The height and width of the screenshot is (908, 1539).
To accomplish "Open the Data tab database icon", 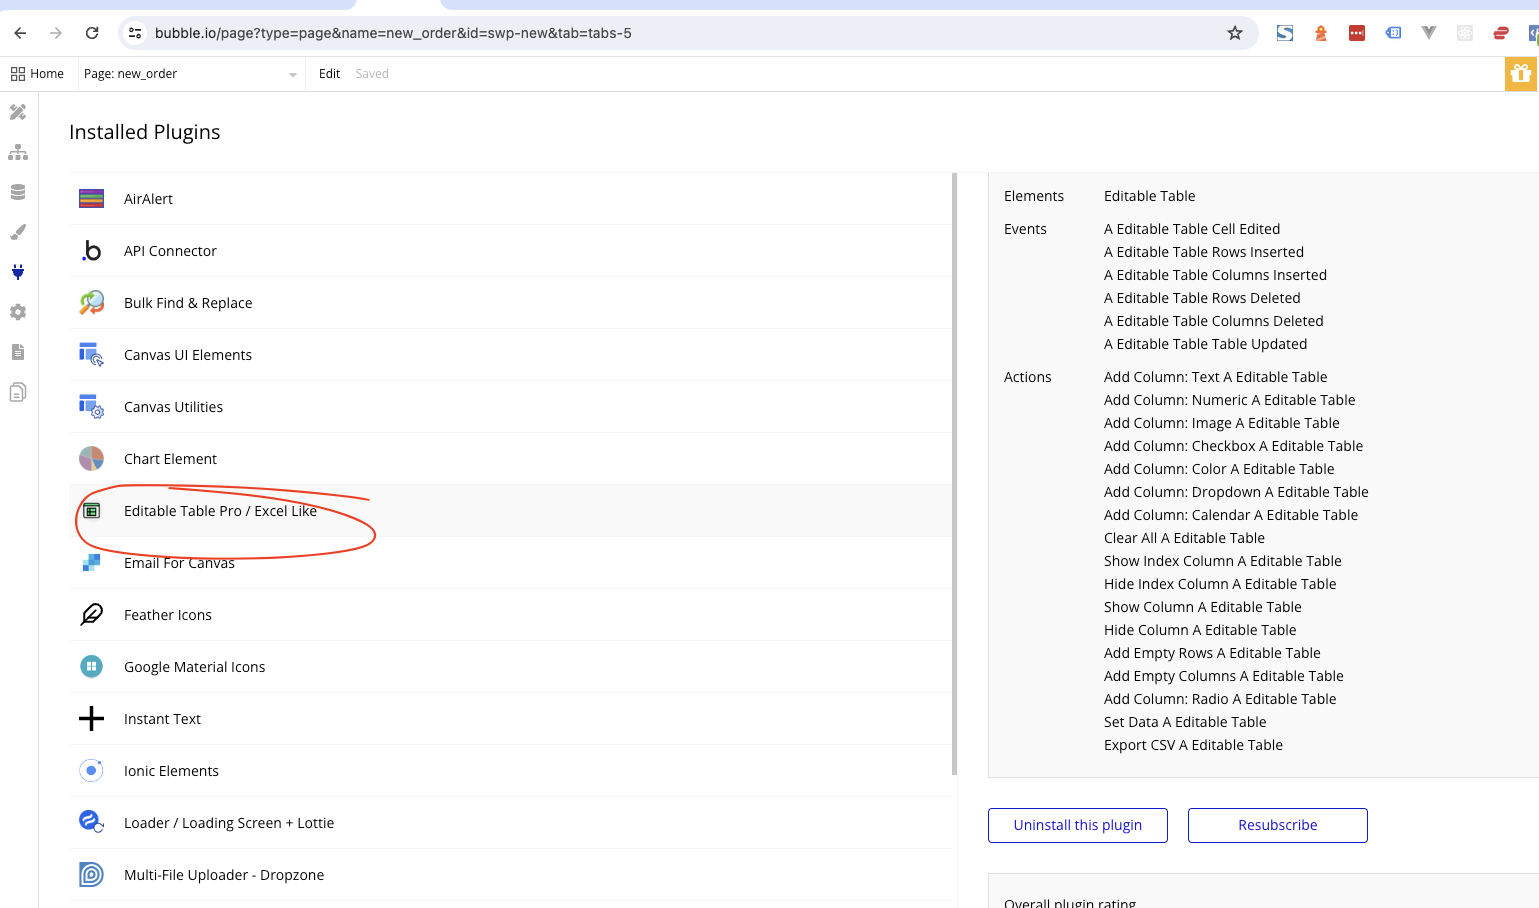I will pos(18,192).
